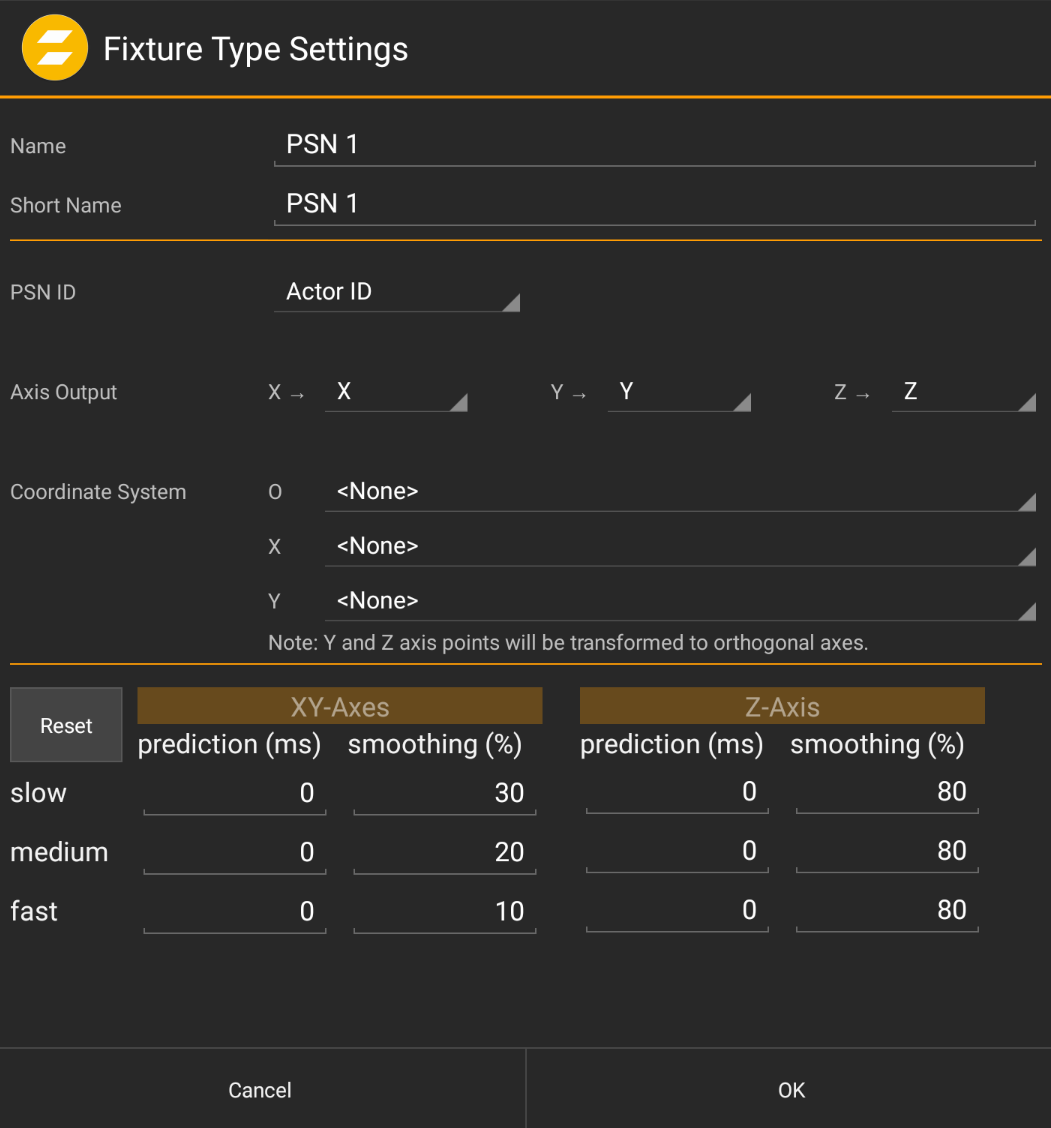Screen dimensions: 1051x1128
Task: Edit the Name field containing PSN 1
Action: click(x=654, y=144)
